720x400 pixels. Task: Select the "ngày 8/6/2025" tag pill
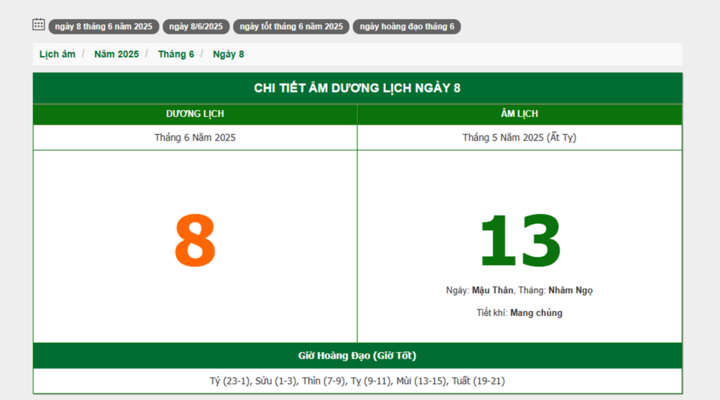(196, 27)
